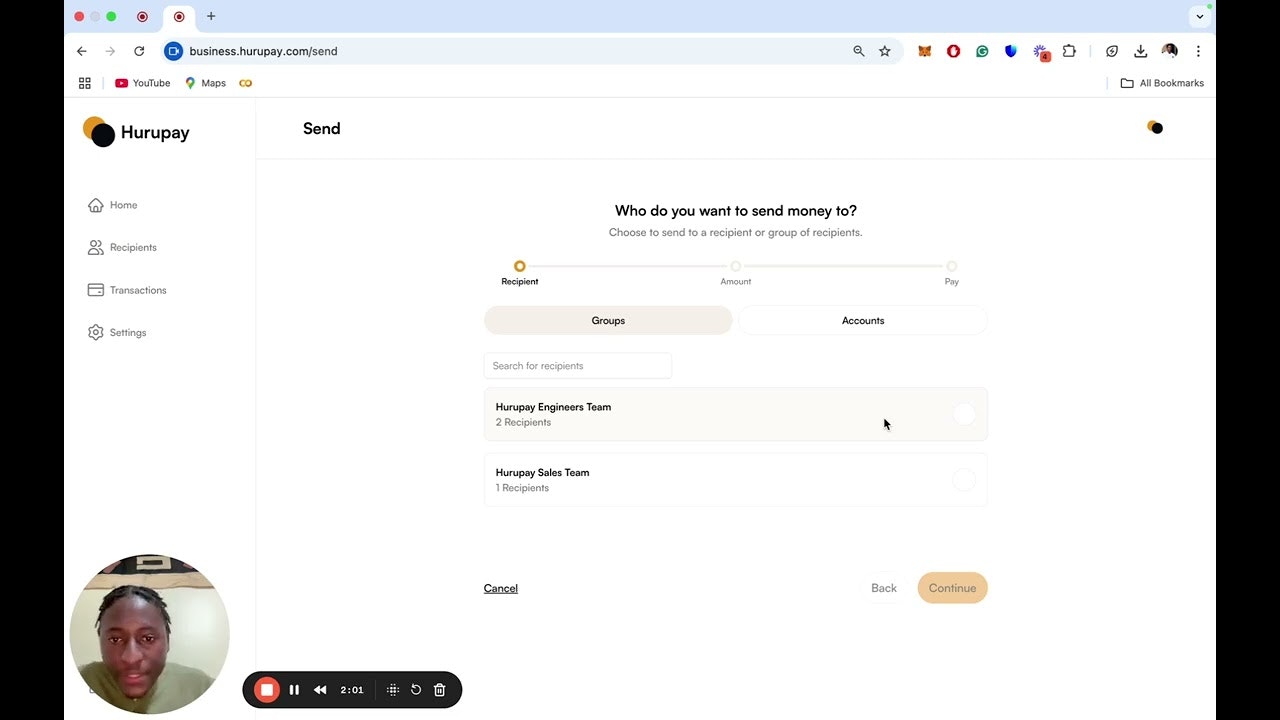This screenshot has height=720, width=1280.
Task: Open the Extensions puzzle icon
Action: pyautogui.click(x=1069, y=51)
